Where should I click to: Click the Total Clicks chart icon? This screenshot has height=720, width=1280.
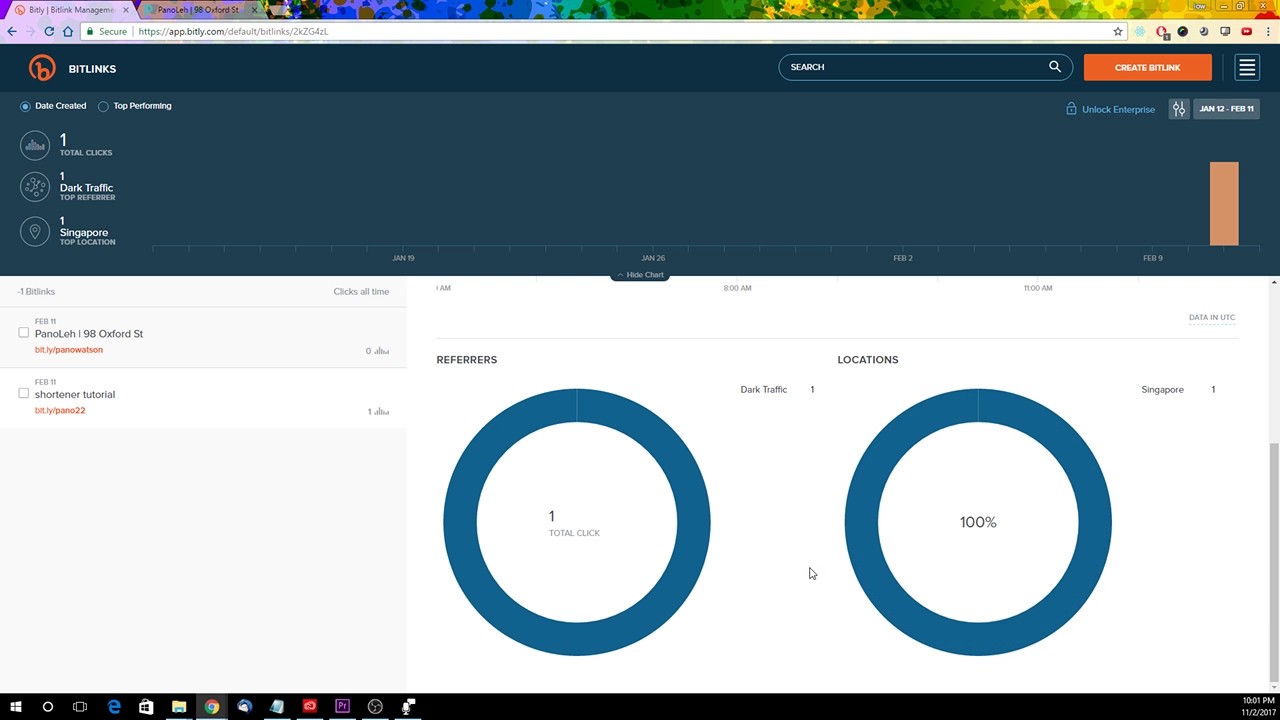pos(35,145)
